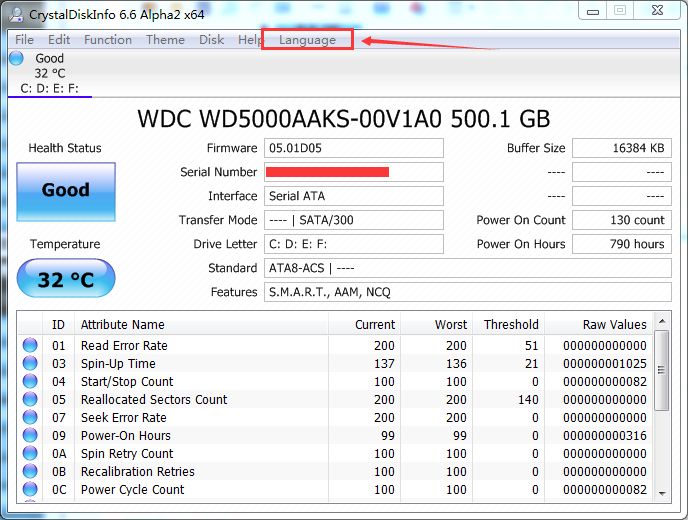Click the Firmware value field 05.01D05

coord(353,148)
